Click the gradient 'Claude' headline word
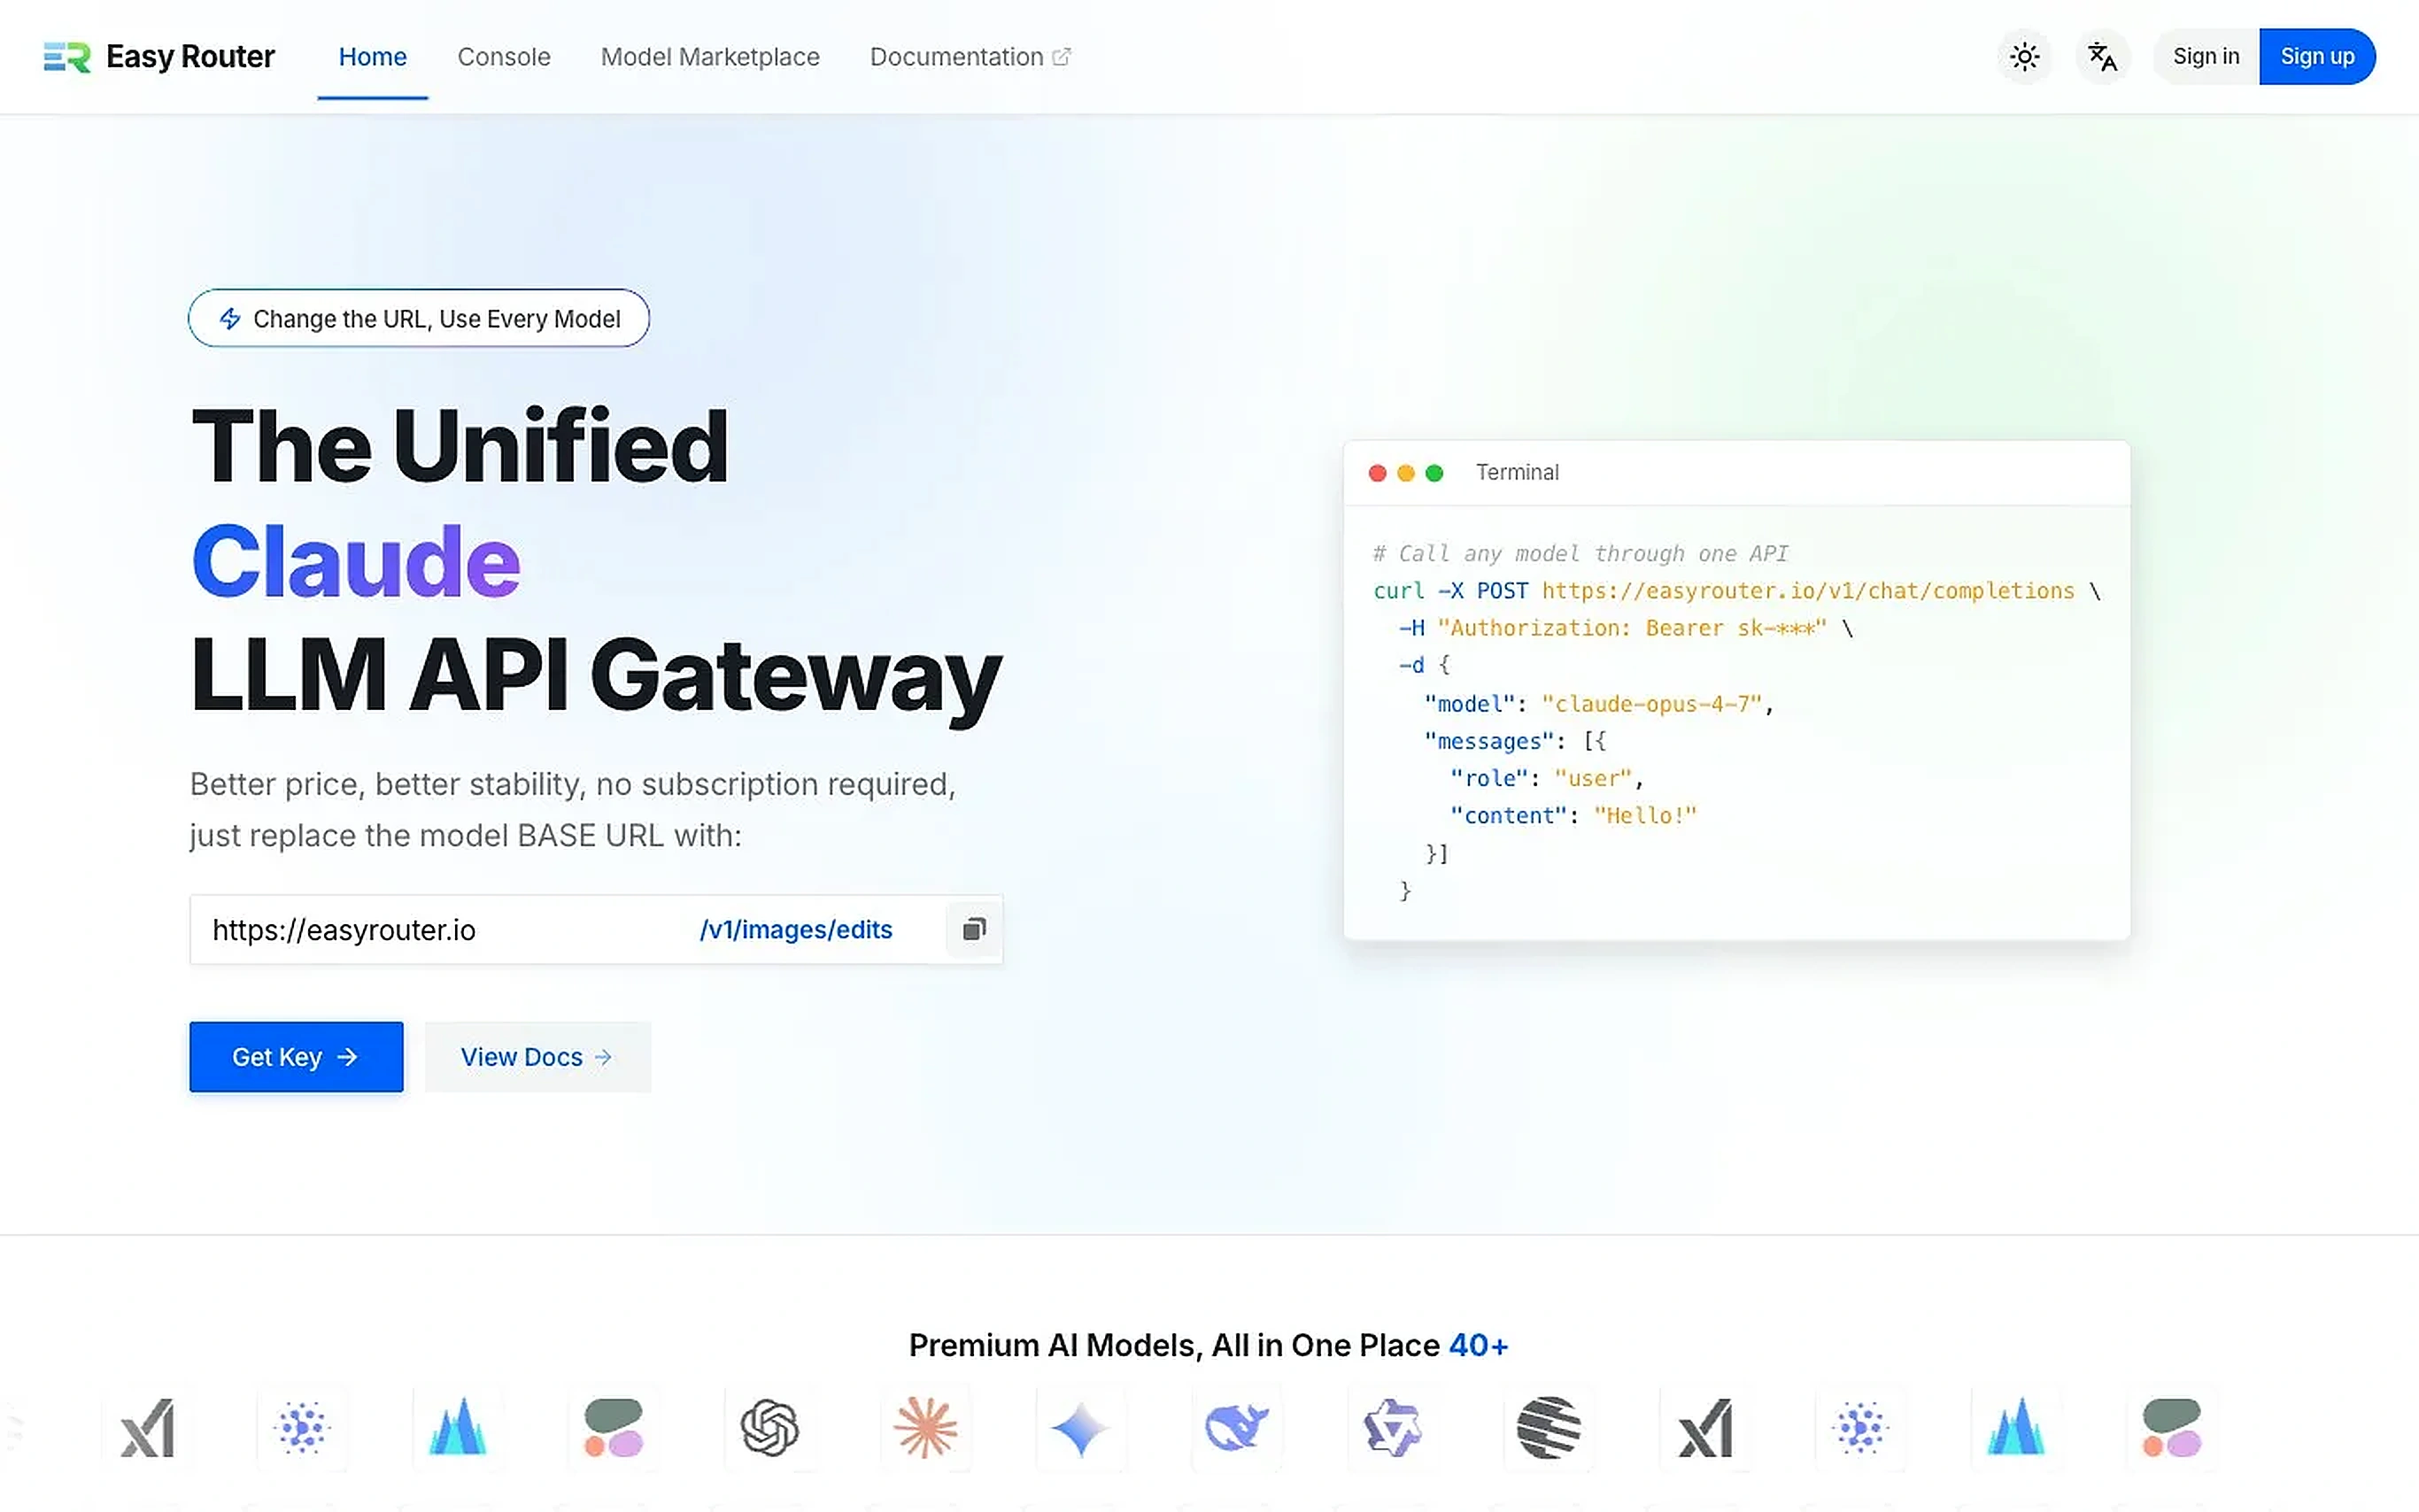 (356, 560)
